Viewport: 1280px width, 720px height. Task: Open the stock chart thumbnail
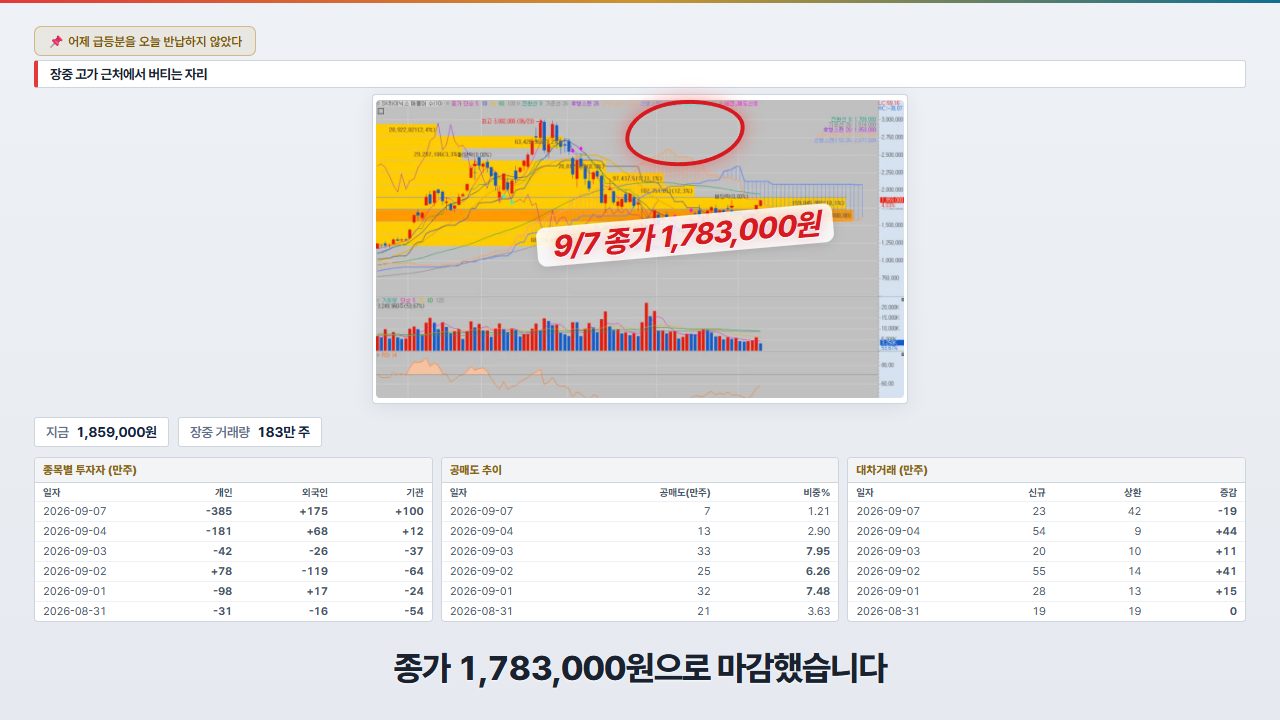[x=640, y=249]
